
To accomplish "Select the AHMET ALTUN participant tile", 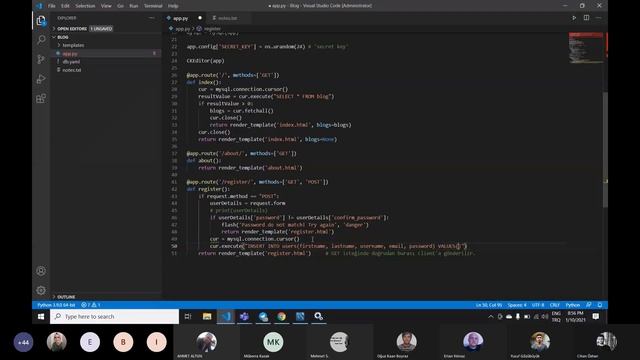I will tap(207, 343).
